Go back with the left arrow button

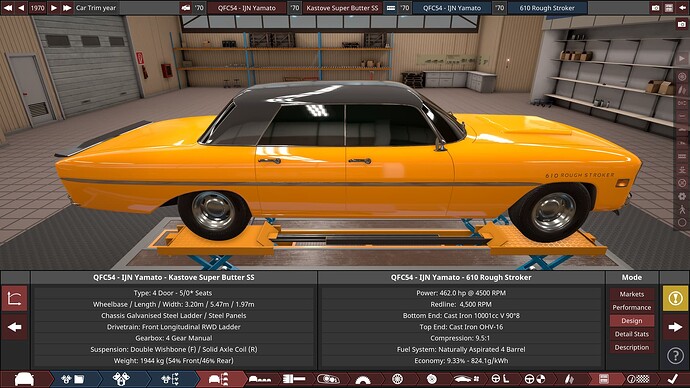[x=15, y=327]
